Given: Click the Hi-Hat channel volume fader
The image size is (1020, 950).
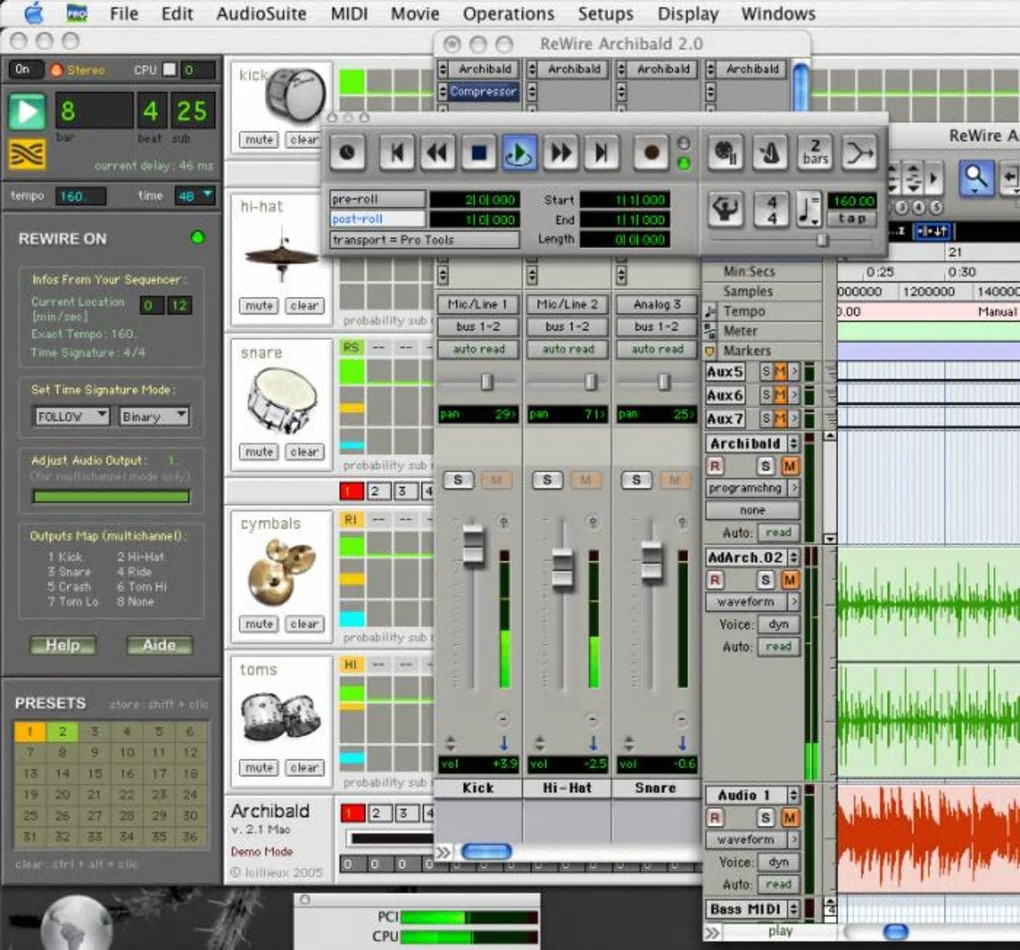Looking at the screenshot, I should click(x=563, y=568).
